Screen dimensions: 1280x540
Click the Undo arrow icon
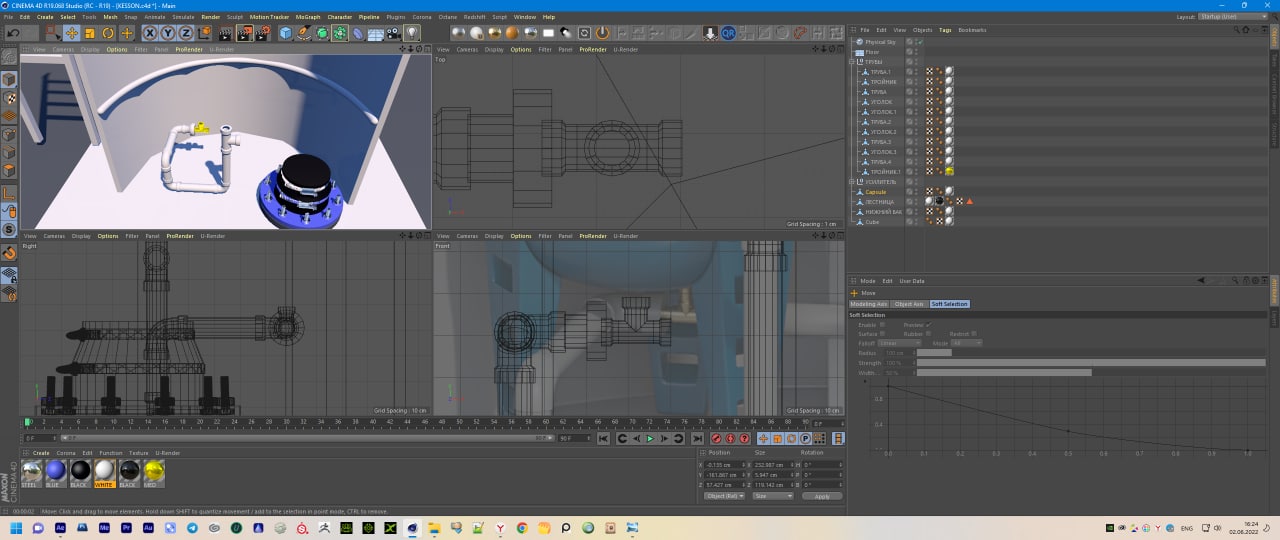[12, 33]
